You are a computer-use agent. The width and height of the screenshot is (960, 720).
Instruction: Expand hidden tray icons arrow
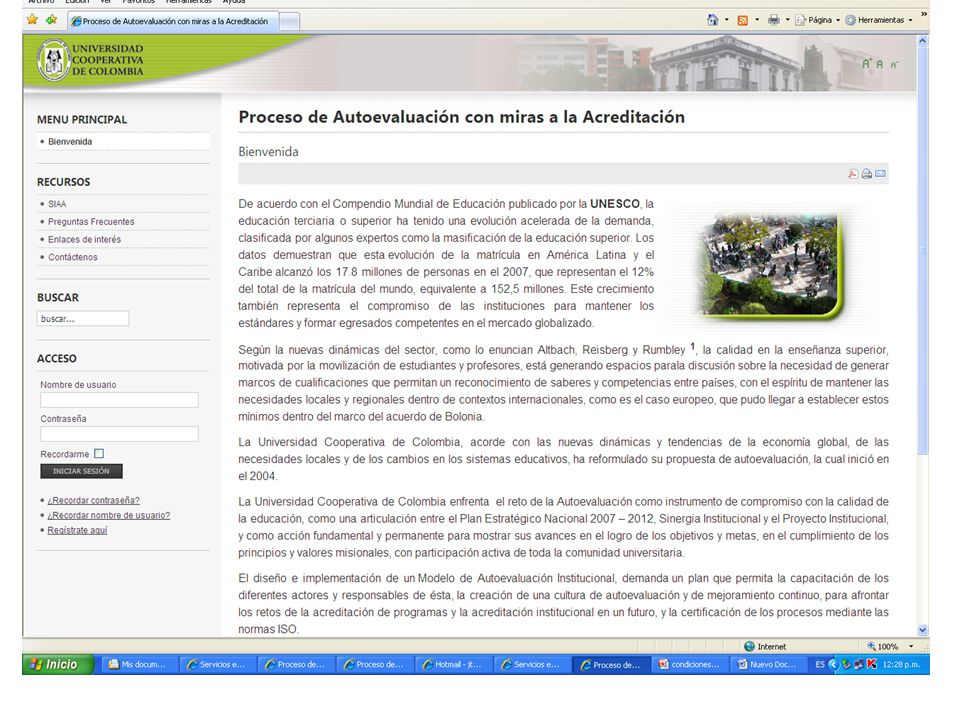click(833, 664)
